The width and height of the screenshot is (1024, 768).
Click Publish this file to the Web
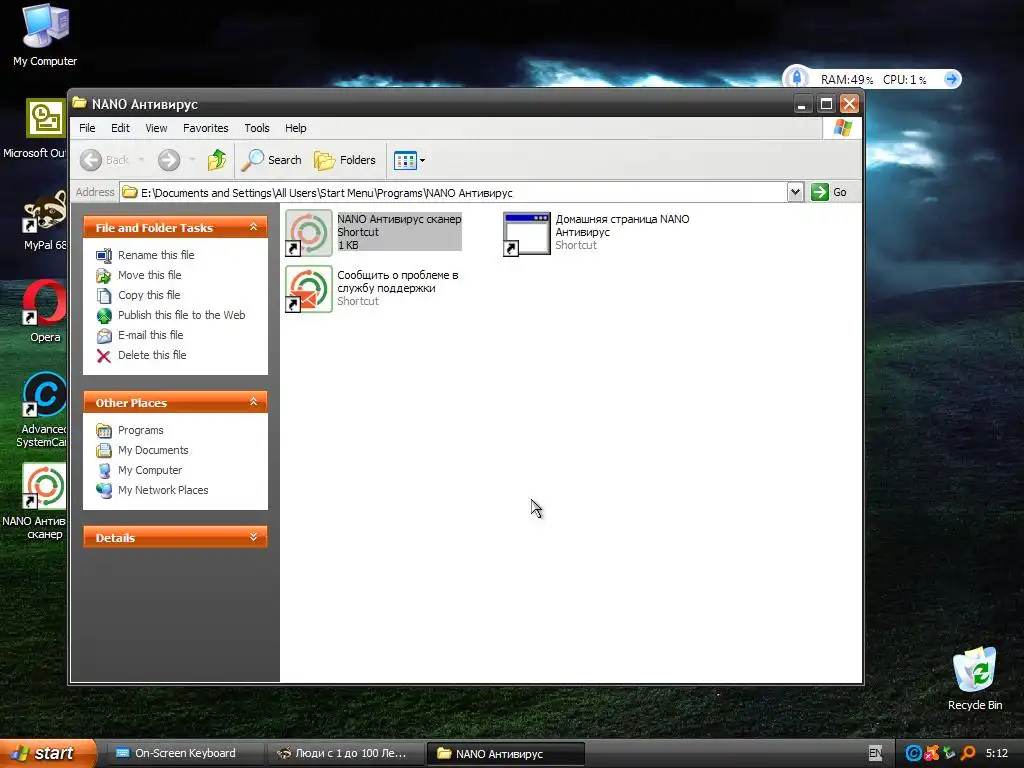tap(170, 315)
